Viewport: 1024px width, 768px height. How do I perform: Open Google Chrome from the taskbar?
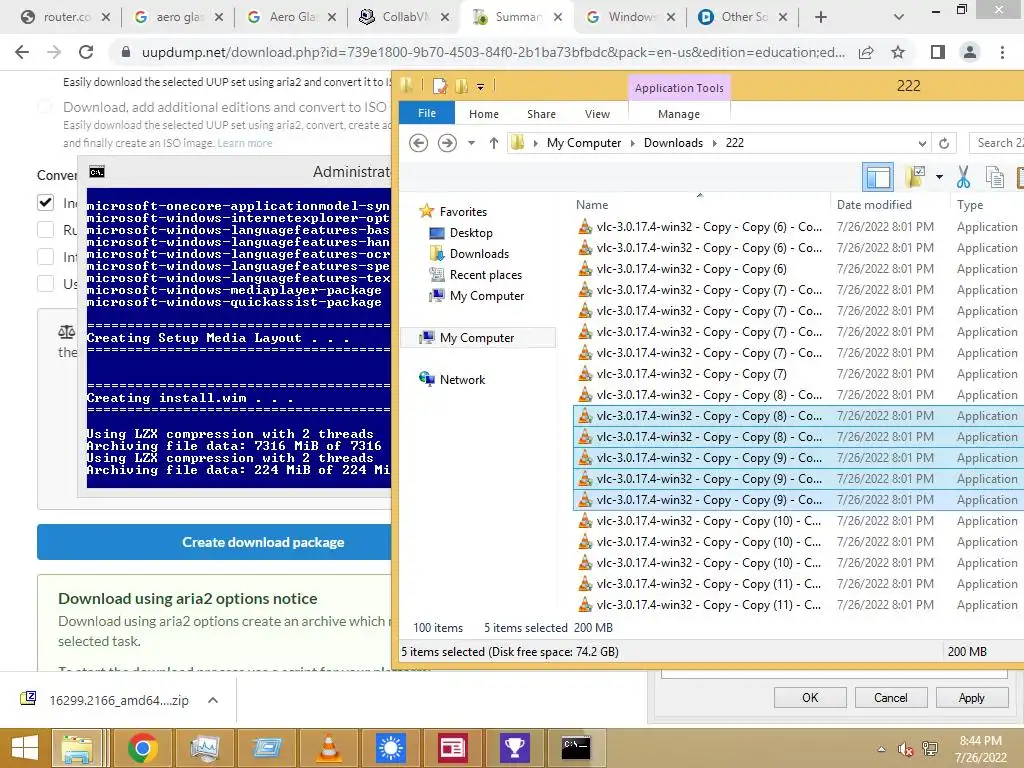pos(142,748)
